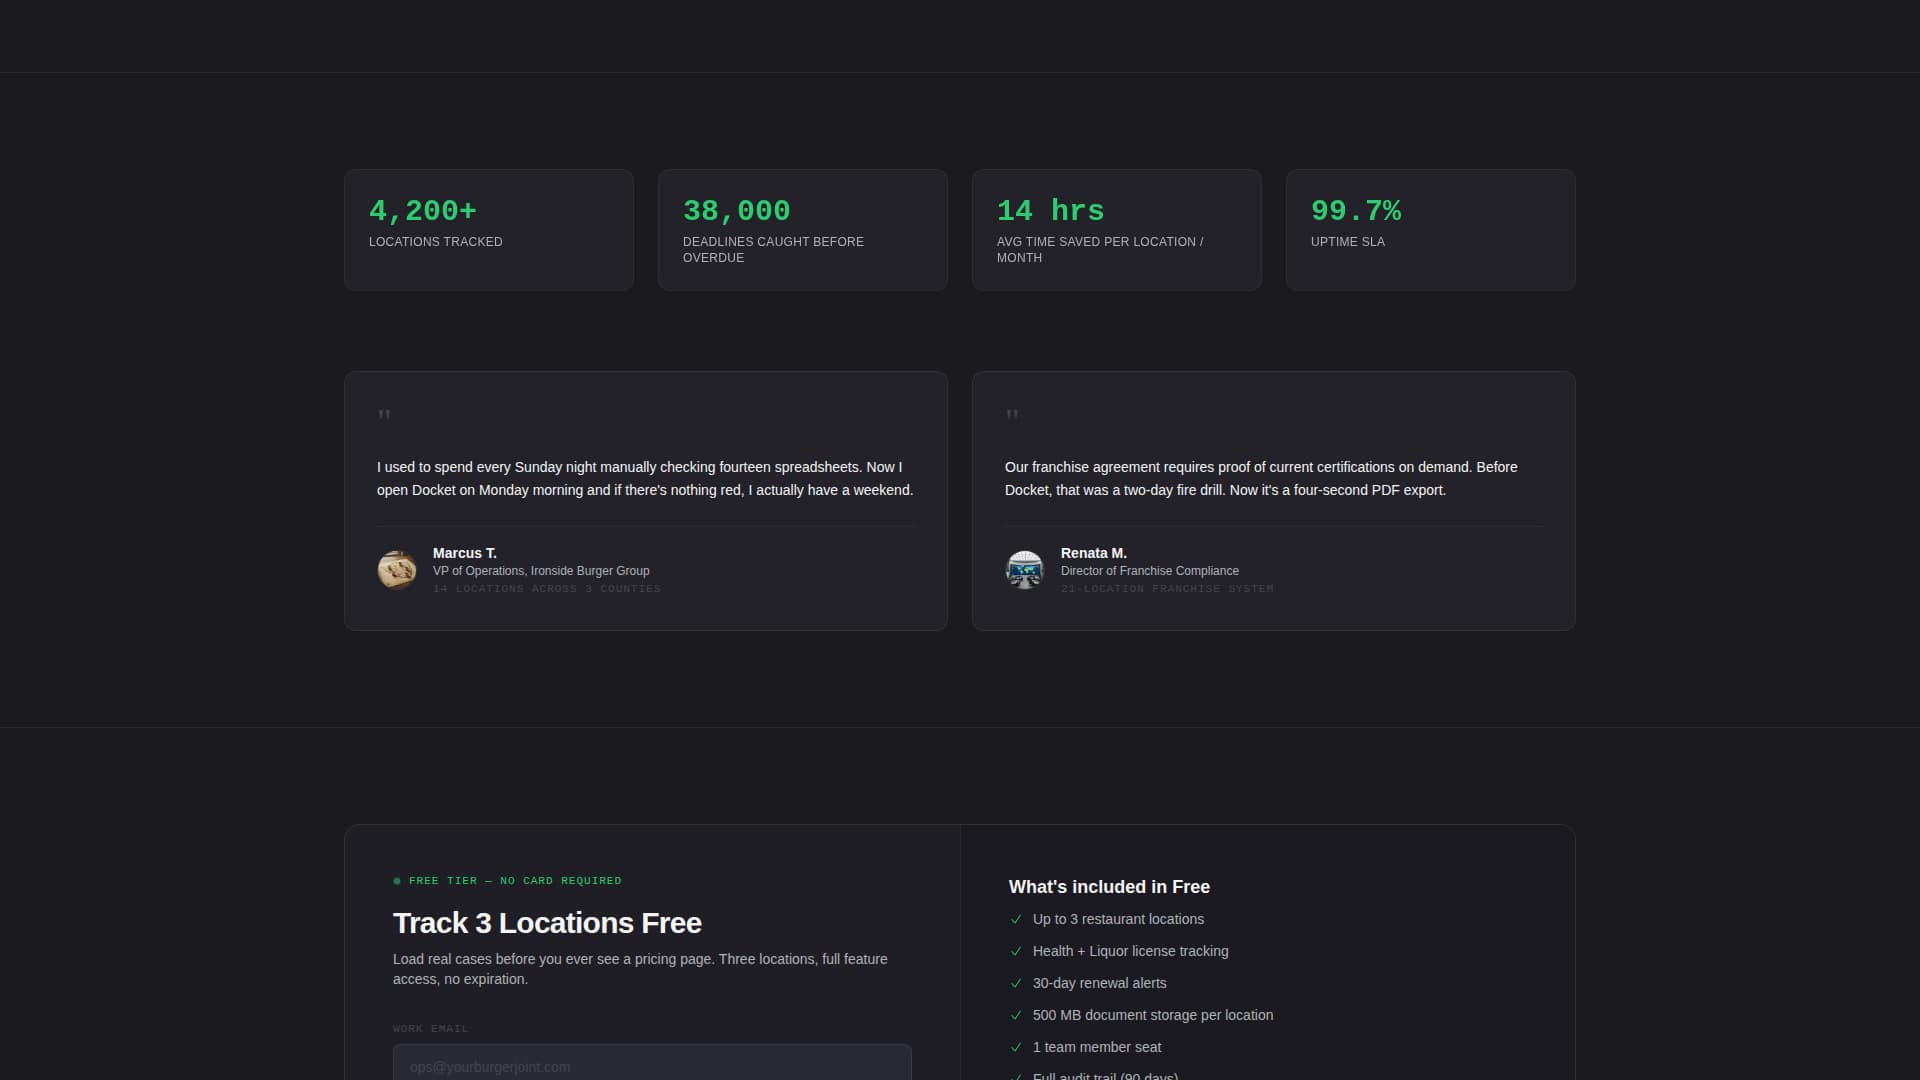
Task: Click the quote icon in Marcus T.'s testimonial
Action: (384, 415)
